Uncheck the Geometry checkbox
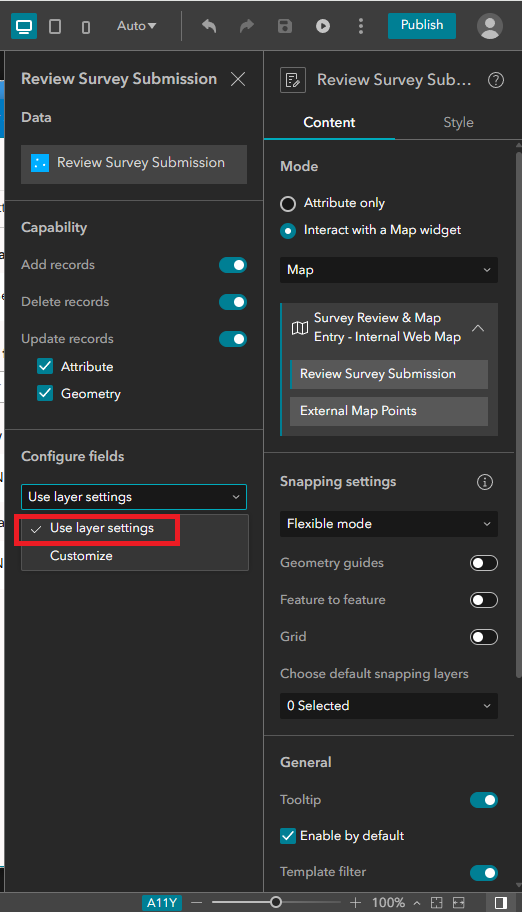Viewport: 522px width, 912px height. [x=45, y=393]
